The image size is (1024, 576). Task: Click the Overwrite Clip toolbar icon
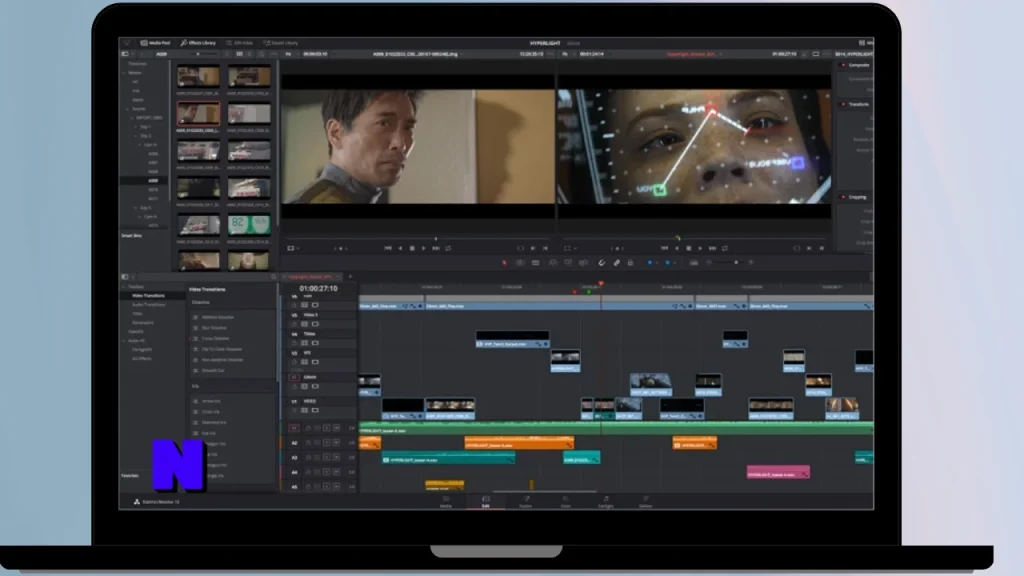tap(568, 263)
